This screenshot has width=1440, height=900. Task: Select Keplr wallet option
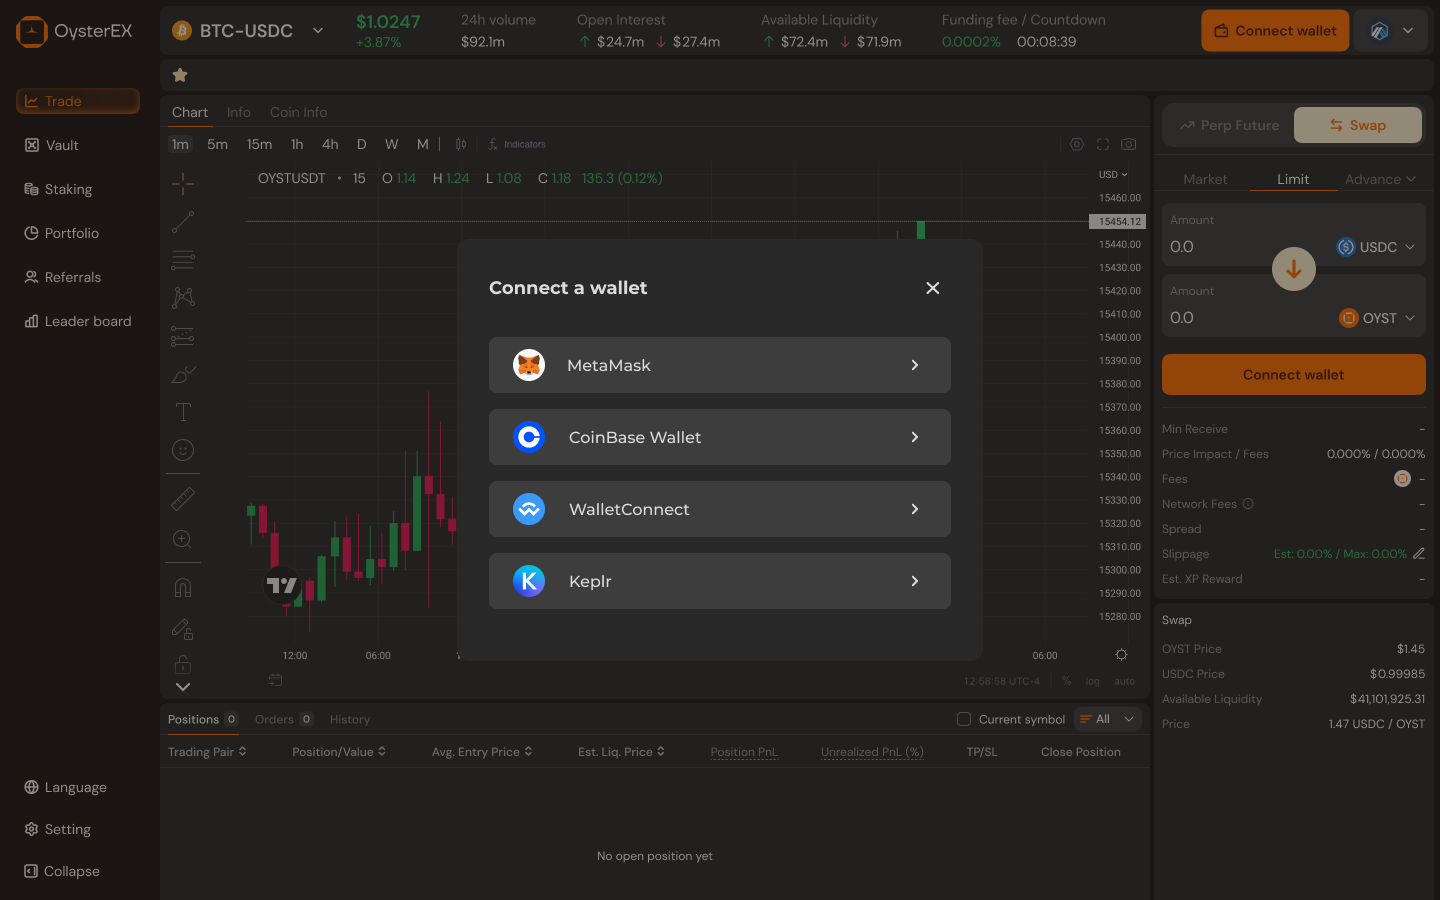719,581
